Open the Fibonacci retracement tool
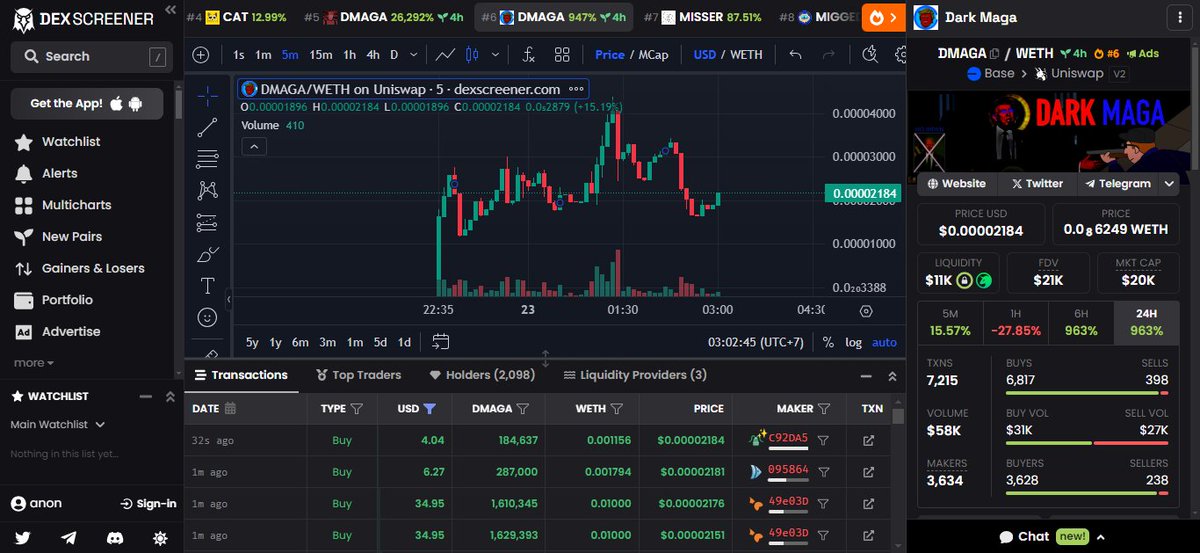The width and height of the screenshot is (1200, 553). tap(207, 159)
